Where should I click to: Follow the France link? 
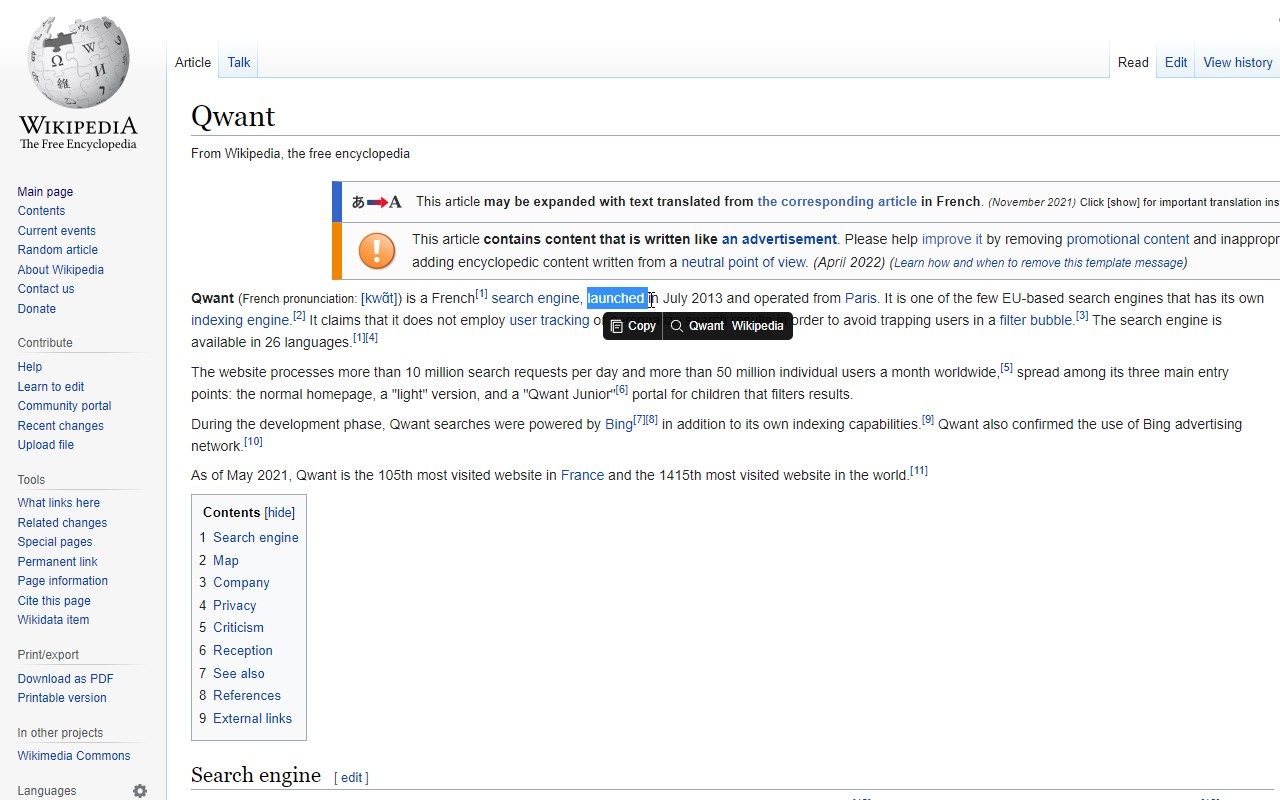(582, 476)
